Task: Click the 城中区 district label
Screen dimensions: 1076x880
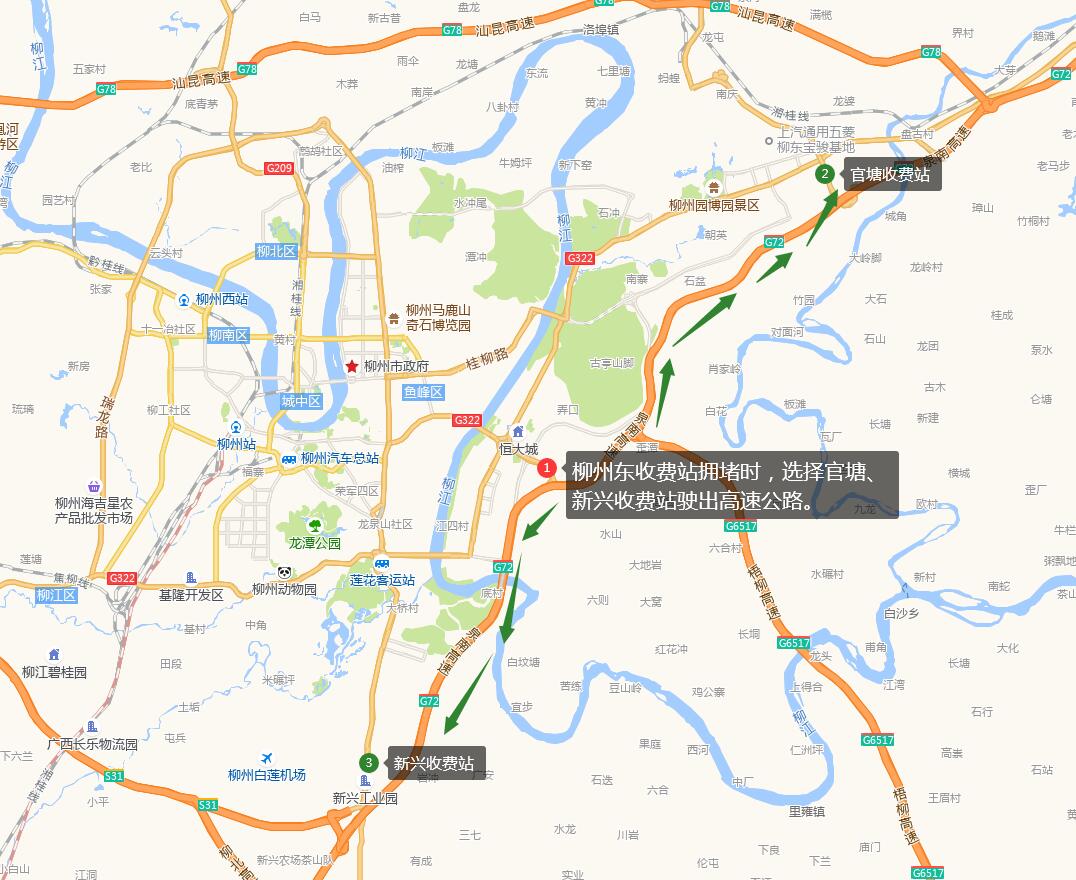Action: coord(301,401)
